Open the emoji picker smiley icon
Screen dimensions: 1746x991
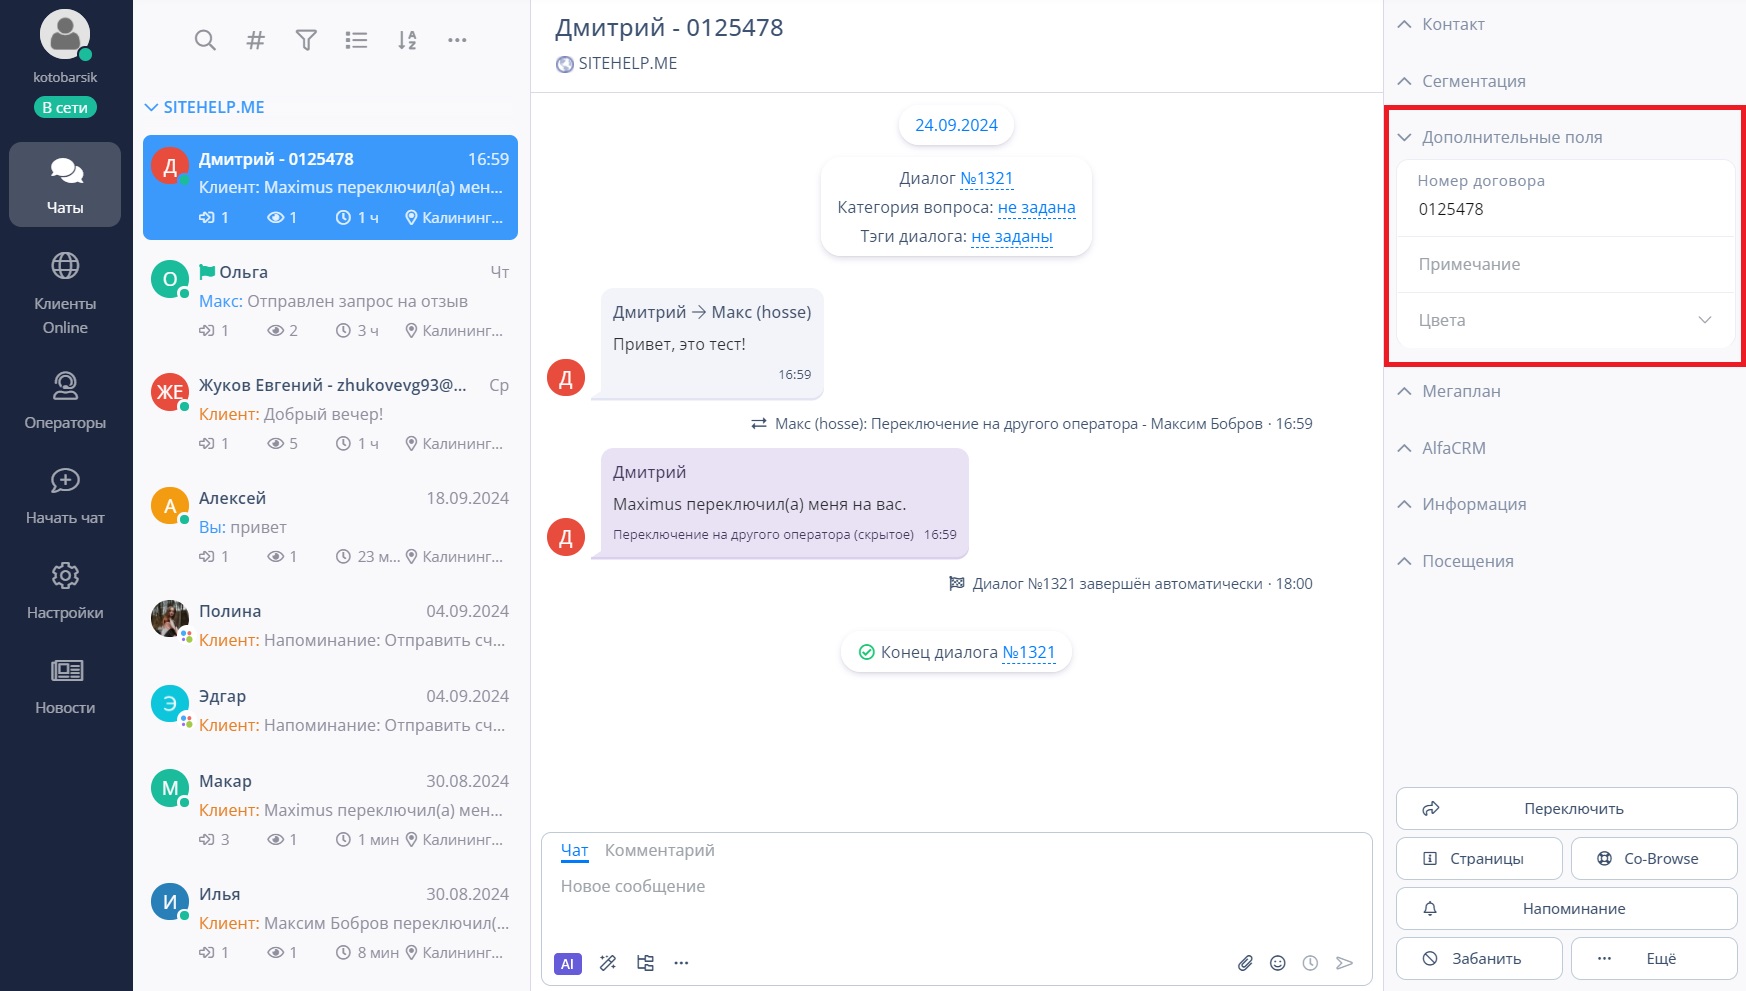pos(1277,963)
